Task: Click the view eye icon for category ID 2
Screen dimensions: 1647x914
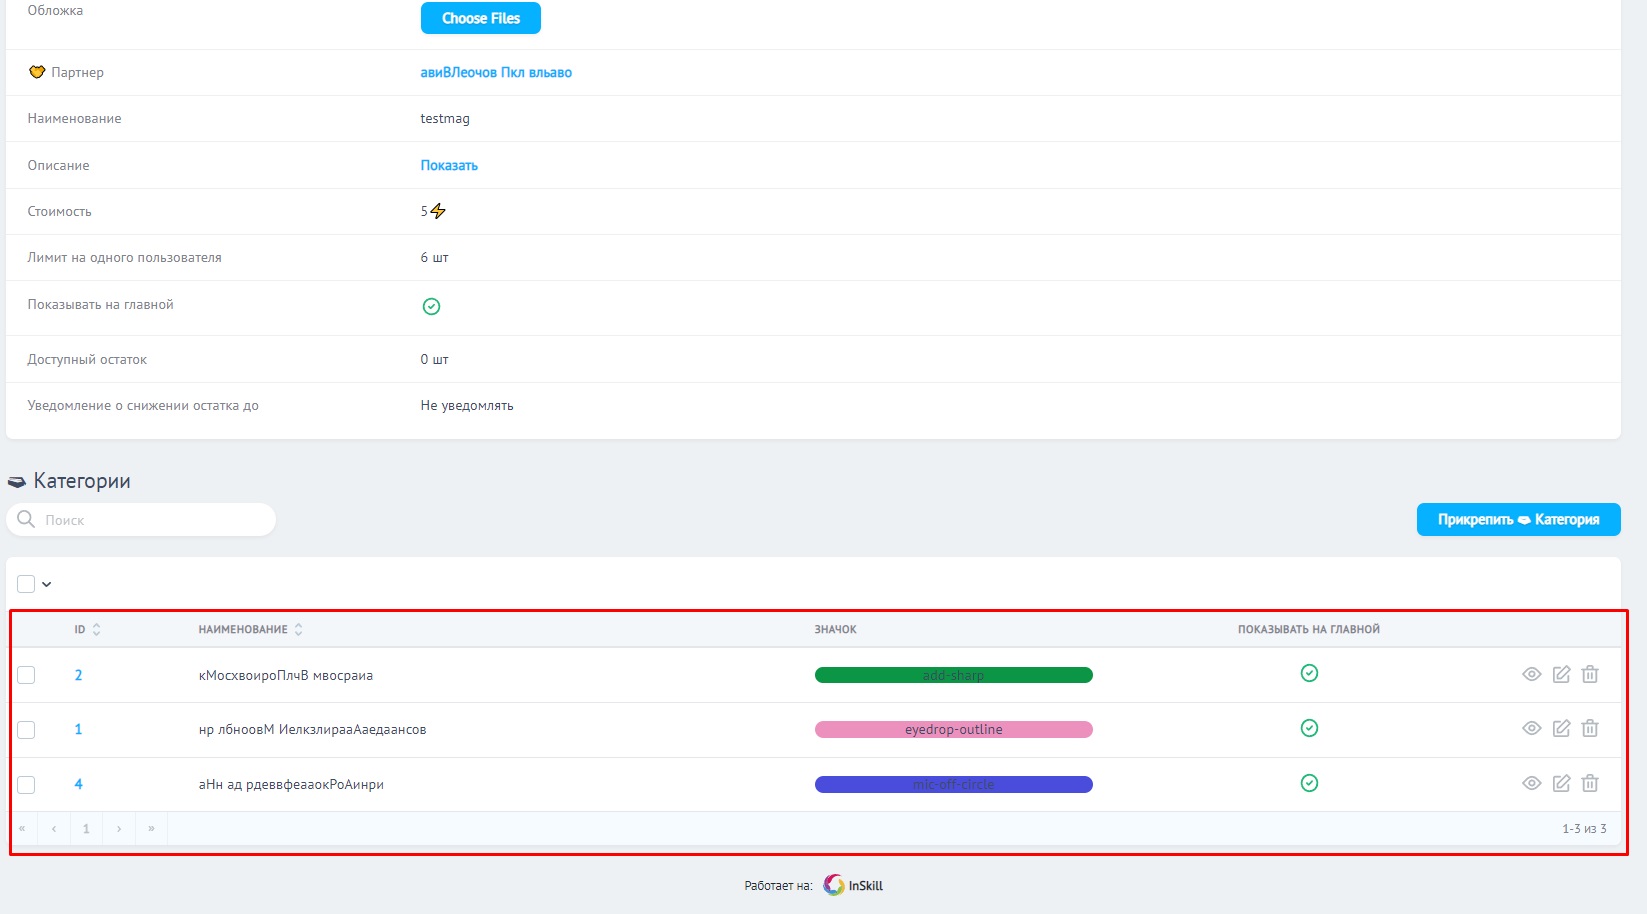Action: [1531, 674]
